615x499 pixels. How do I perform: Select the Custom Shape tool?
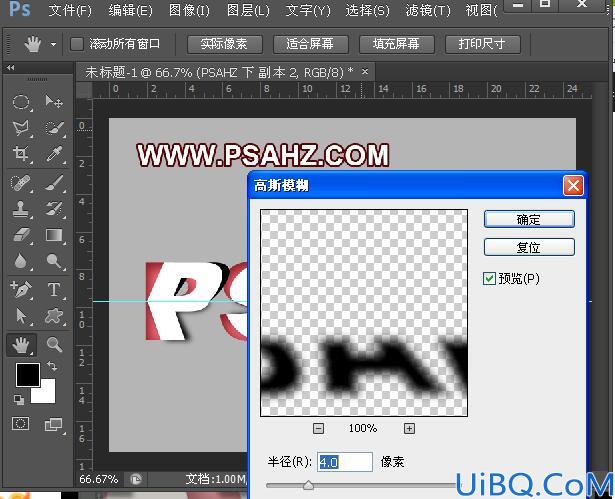(54, 316)
